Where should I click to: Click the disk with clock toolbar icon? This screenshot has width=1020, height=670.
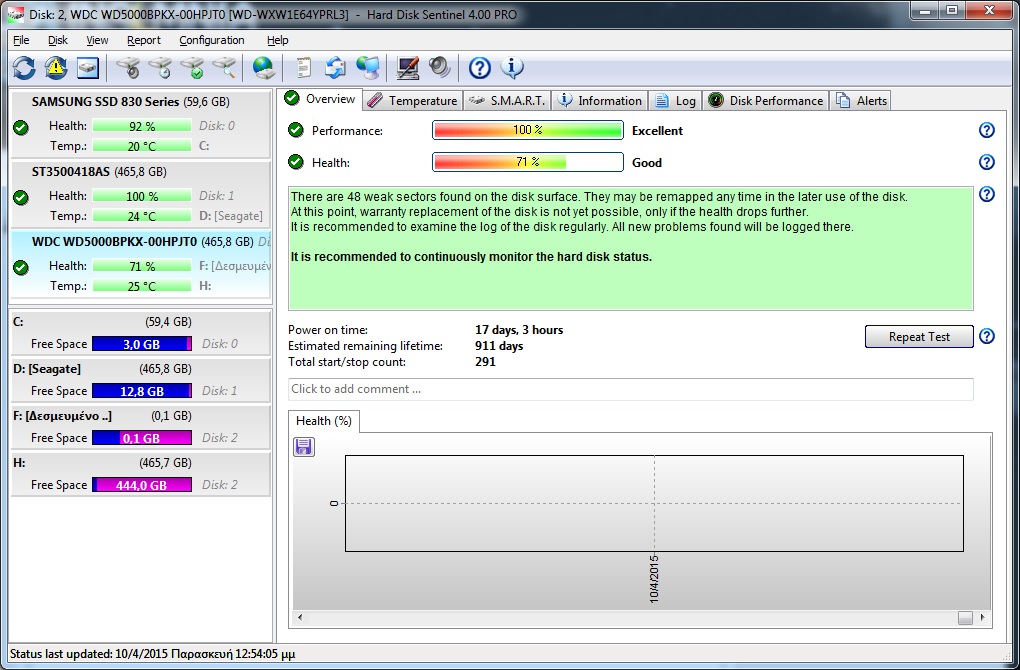pos(160,68)
